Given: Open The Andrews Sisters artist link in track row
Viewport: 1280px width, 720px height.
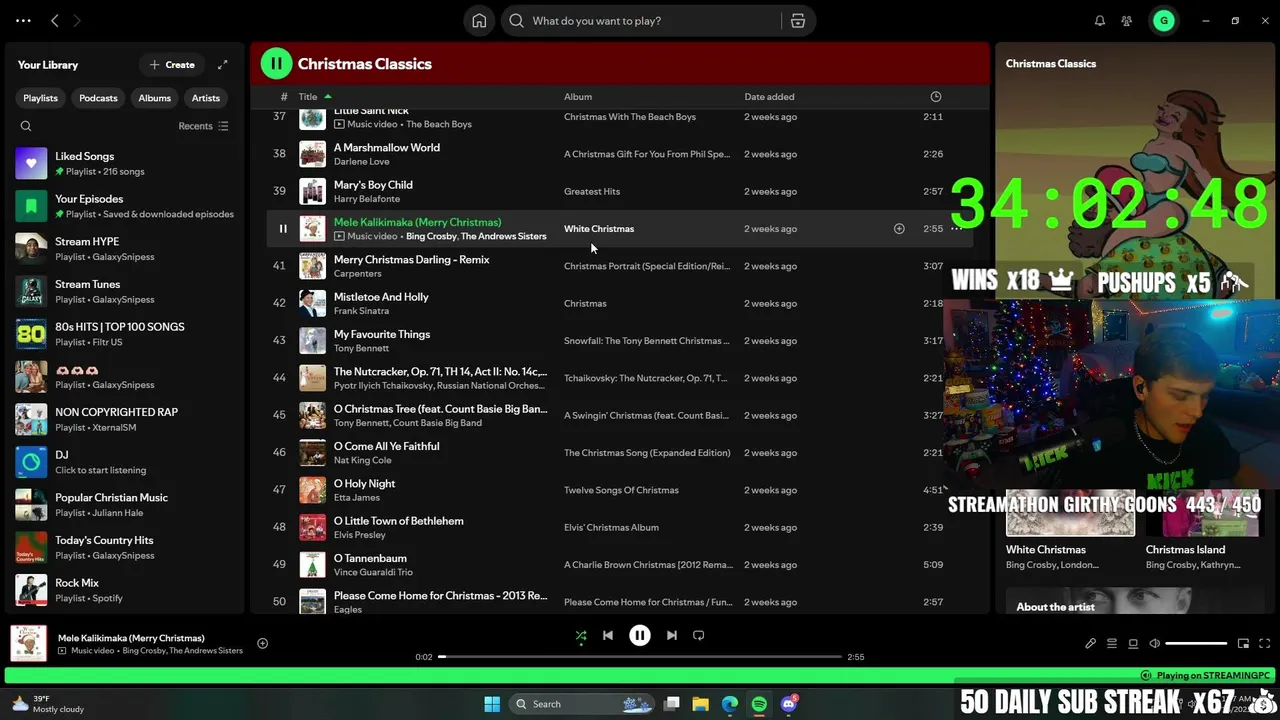Looking at the screenshot, I should (503, 236).
